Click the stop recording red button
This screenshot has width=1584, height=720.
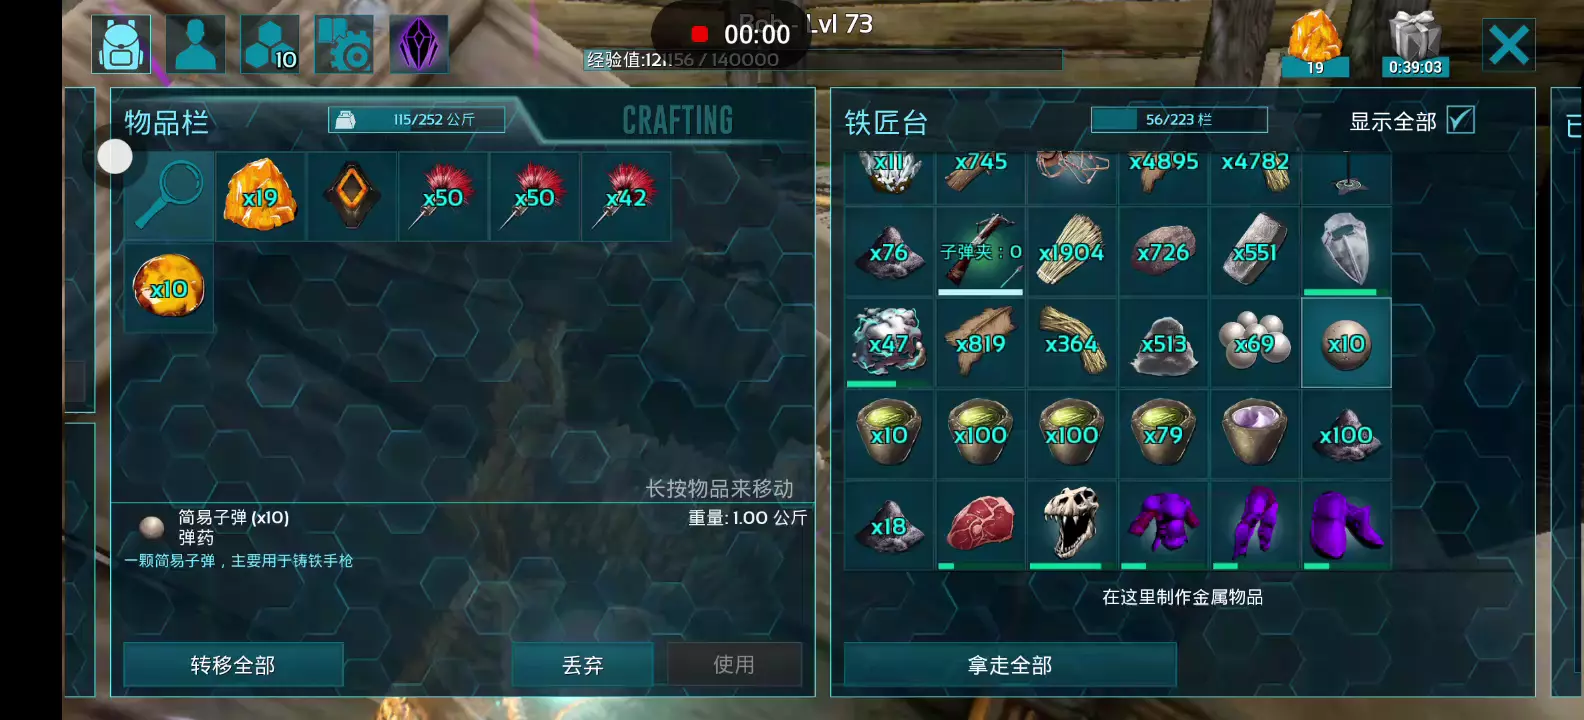point(700,35)
